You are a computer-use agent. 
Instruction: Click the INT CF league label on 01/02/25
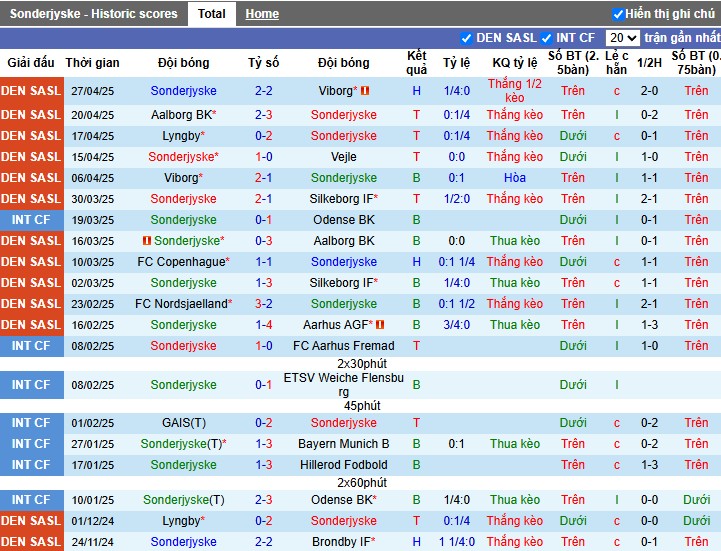click(31, 423)
